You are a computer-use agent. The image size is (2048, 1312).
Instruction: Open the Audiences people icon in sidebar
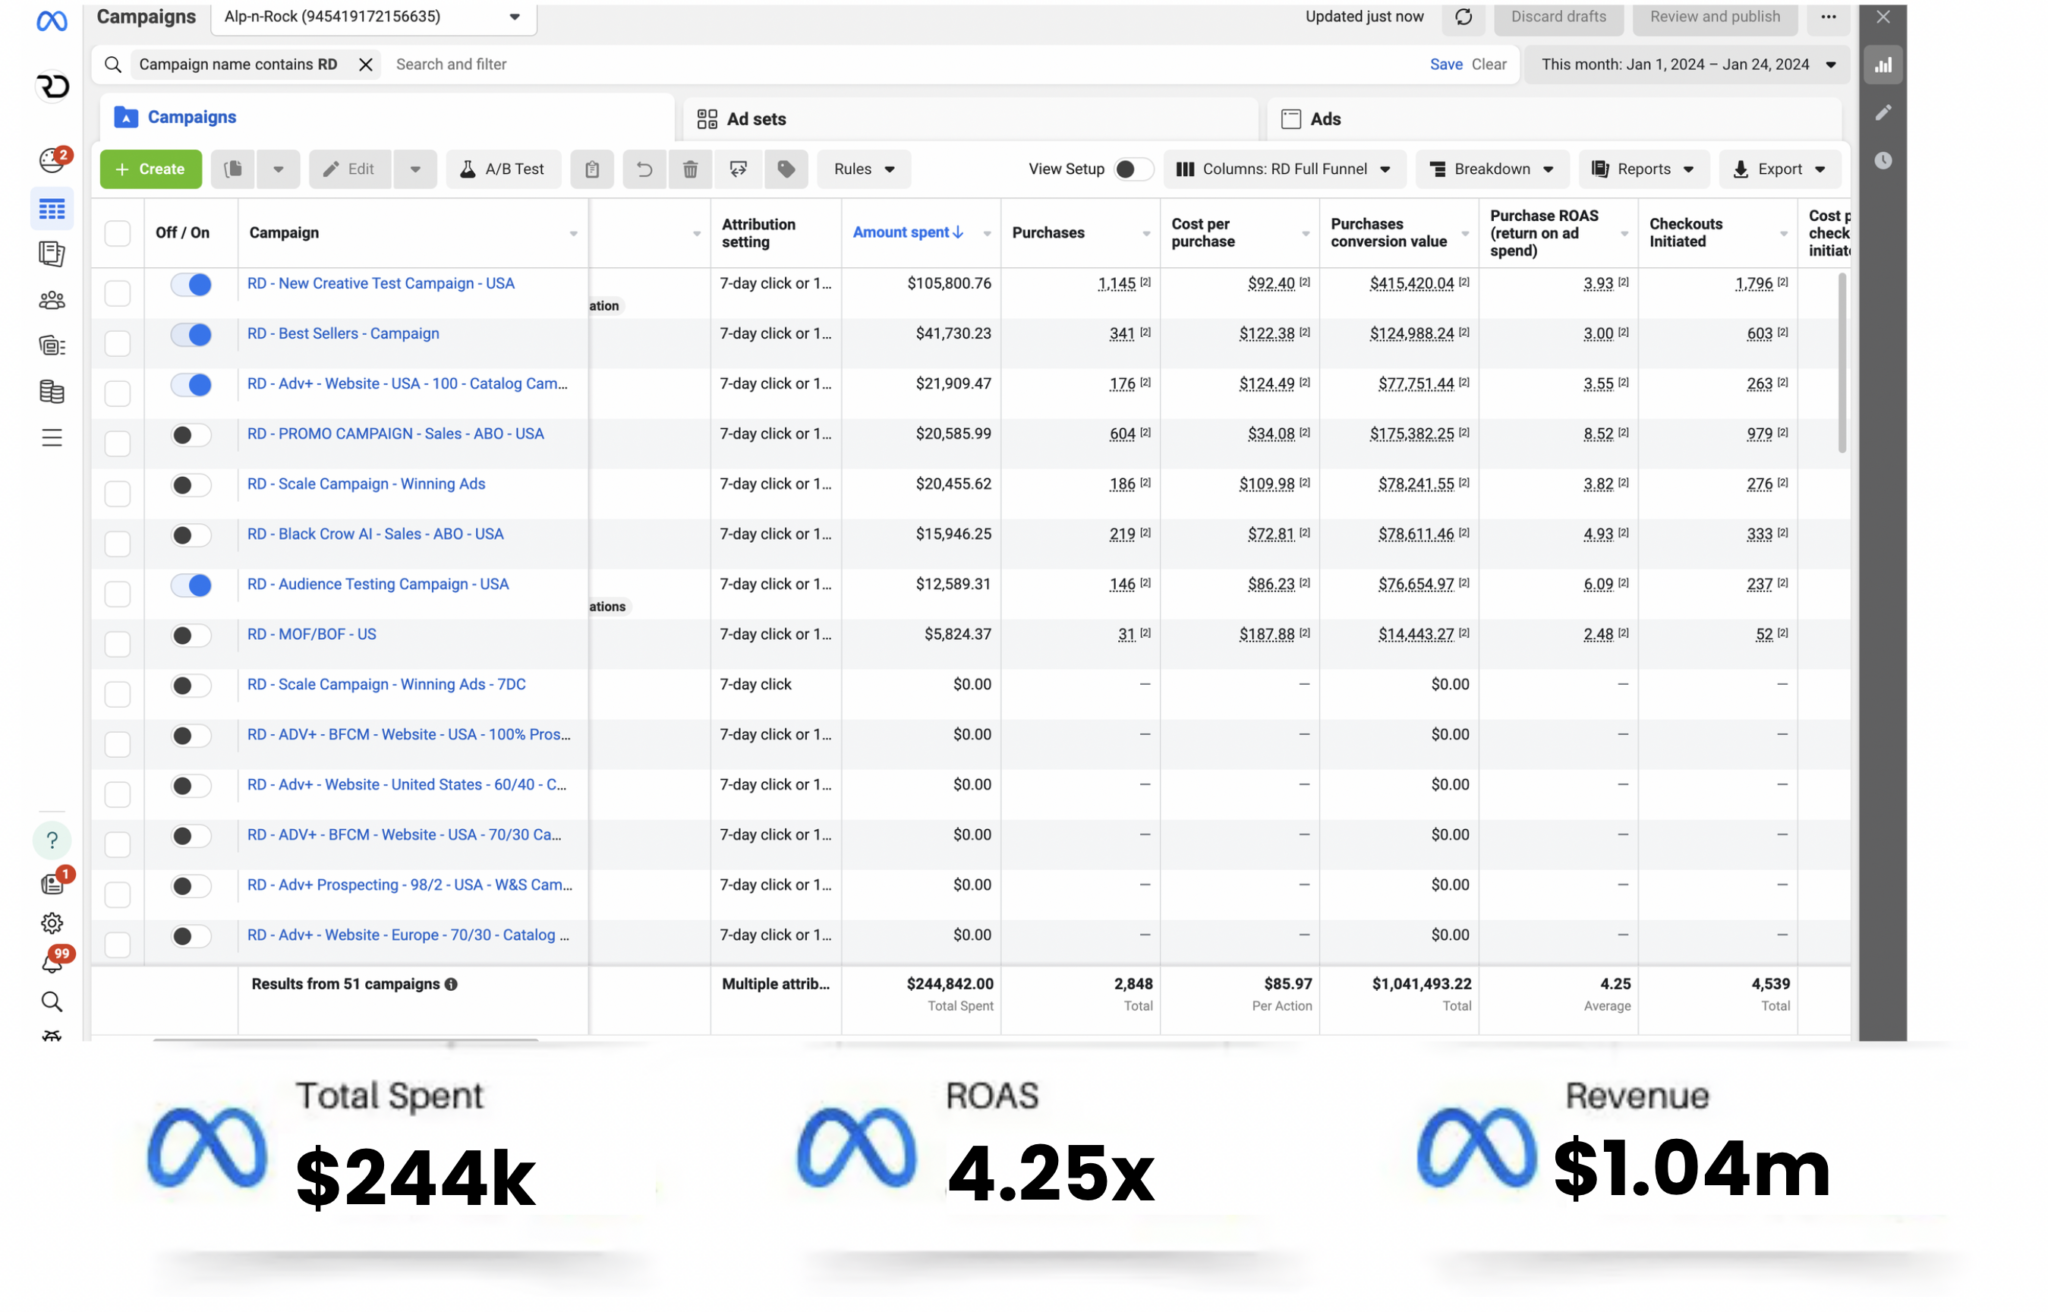click(51, 300)
